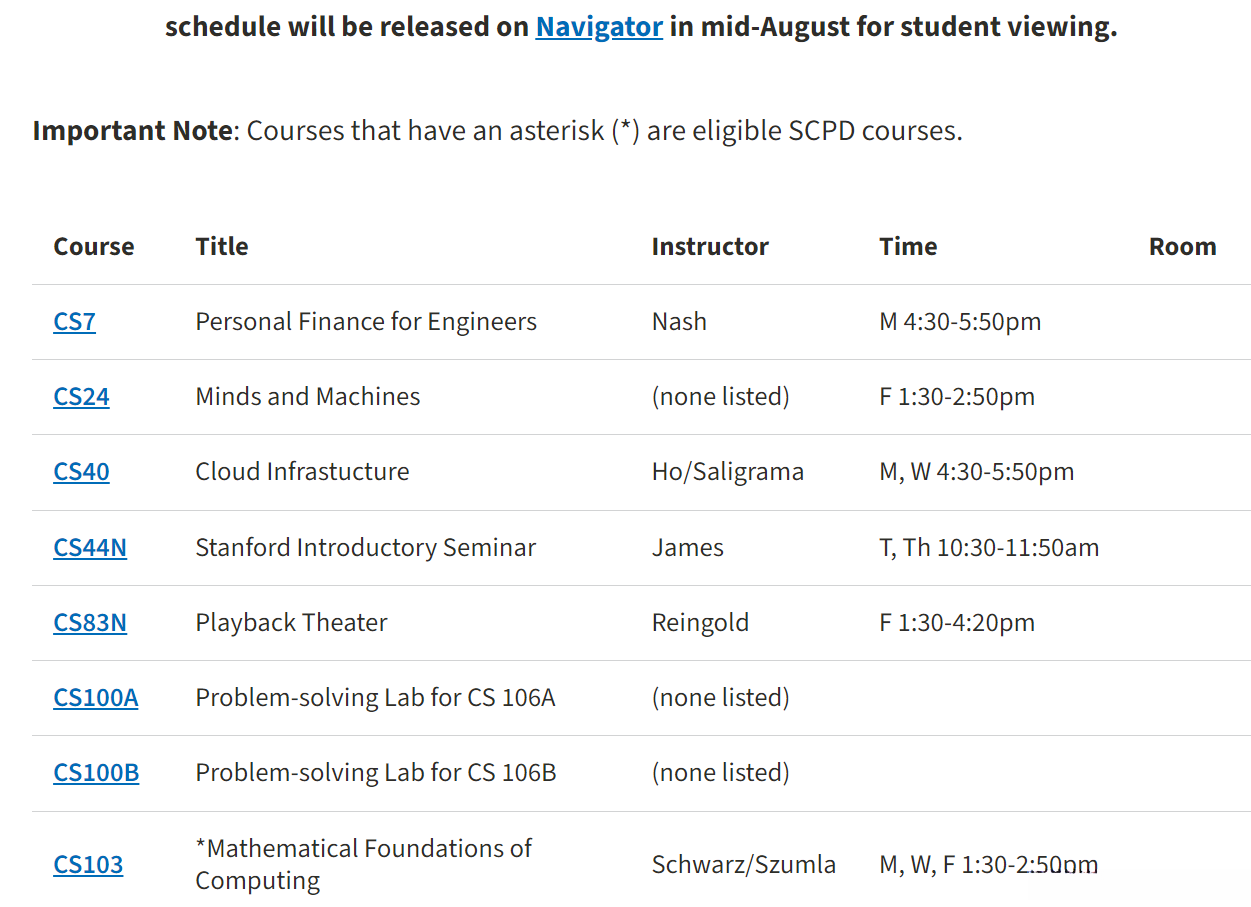Go to the CS40 course page

tap(81, 472)
